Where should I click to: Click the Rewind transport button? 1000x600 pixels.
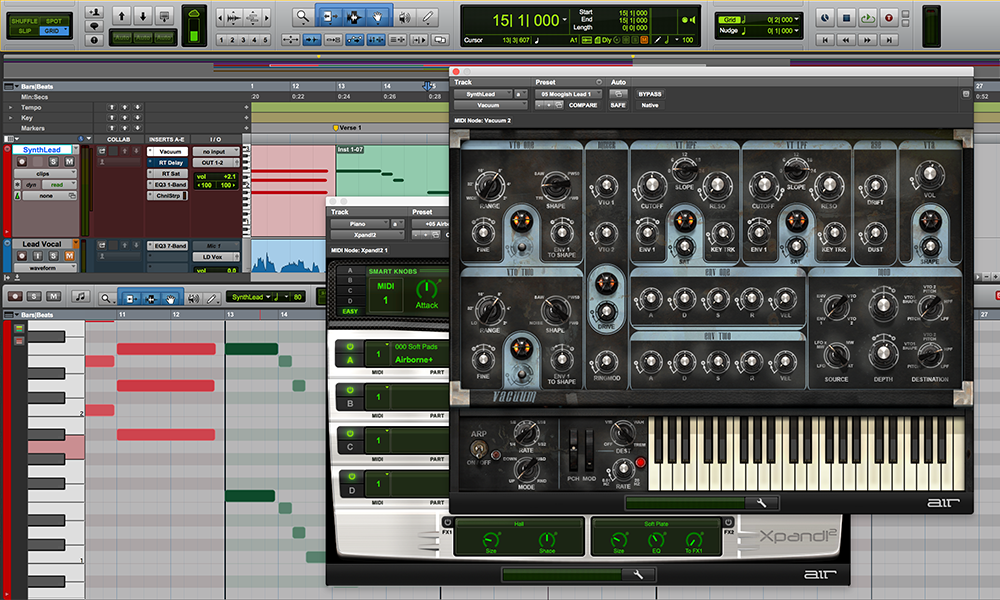point(846,40)
